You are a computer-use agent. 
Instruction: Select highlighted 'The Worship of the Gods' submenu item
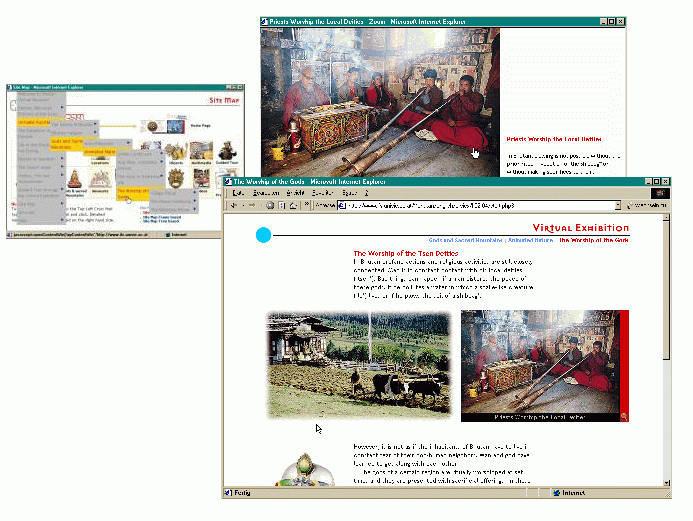[133, 194]
